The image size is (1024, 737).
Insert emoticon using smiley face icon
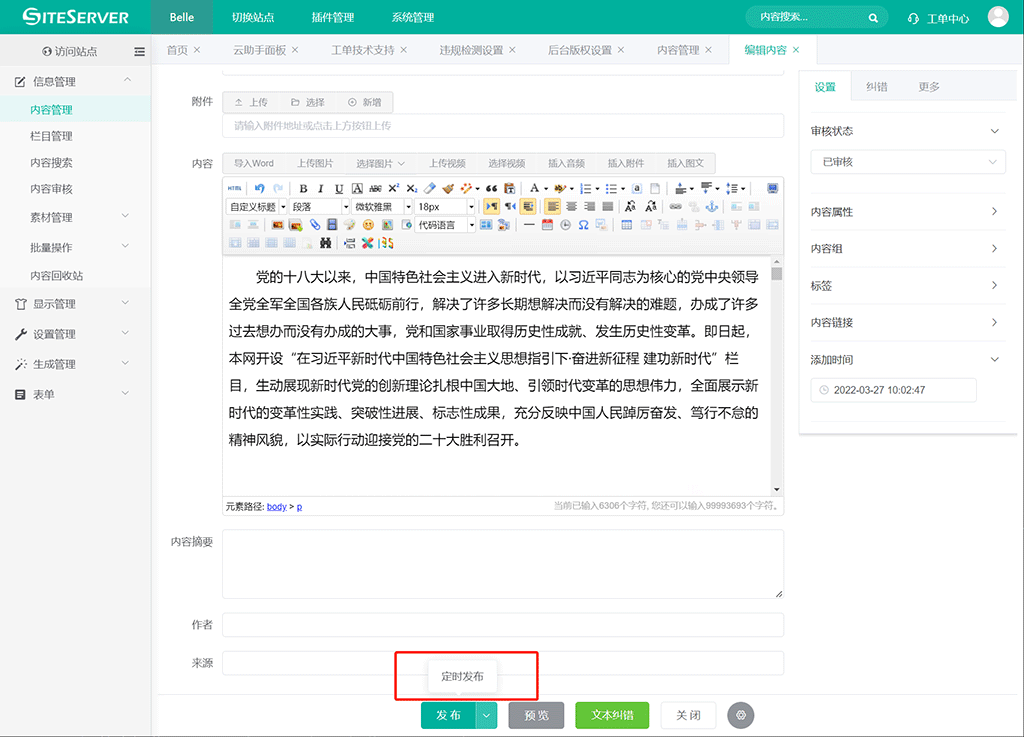(x=368, y=225)
